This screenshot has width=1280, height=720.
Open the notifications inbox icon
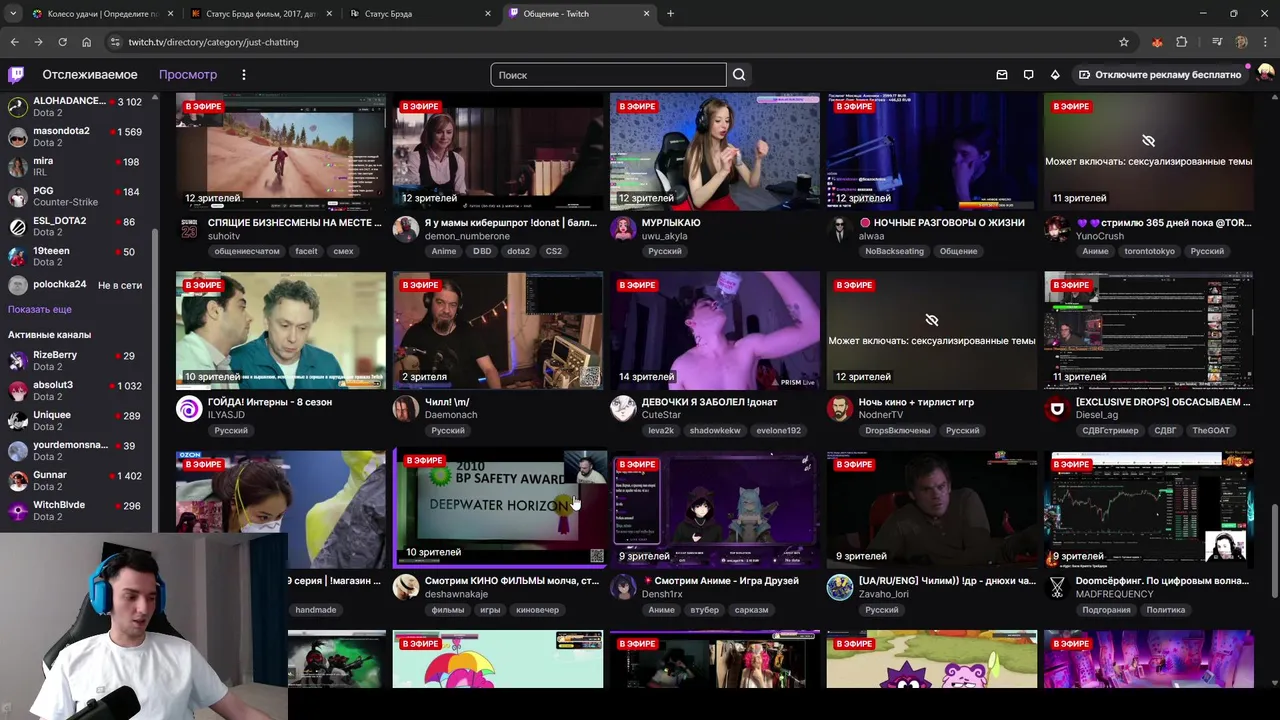1002,75
